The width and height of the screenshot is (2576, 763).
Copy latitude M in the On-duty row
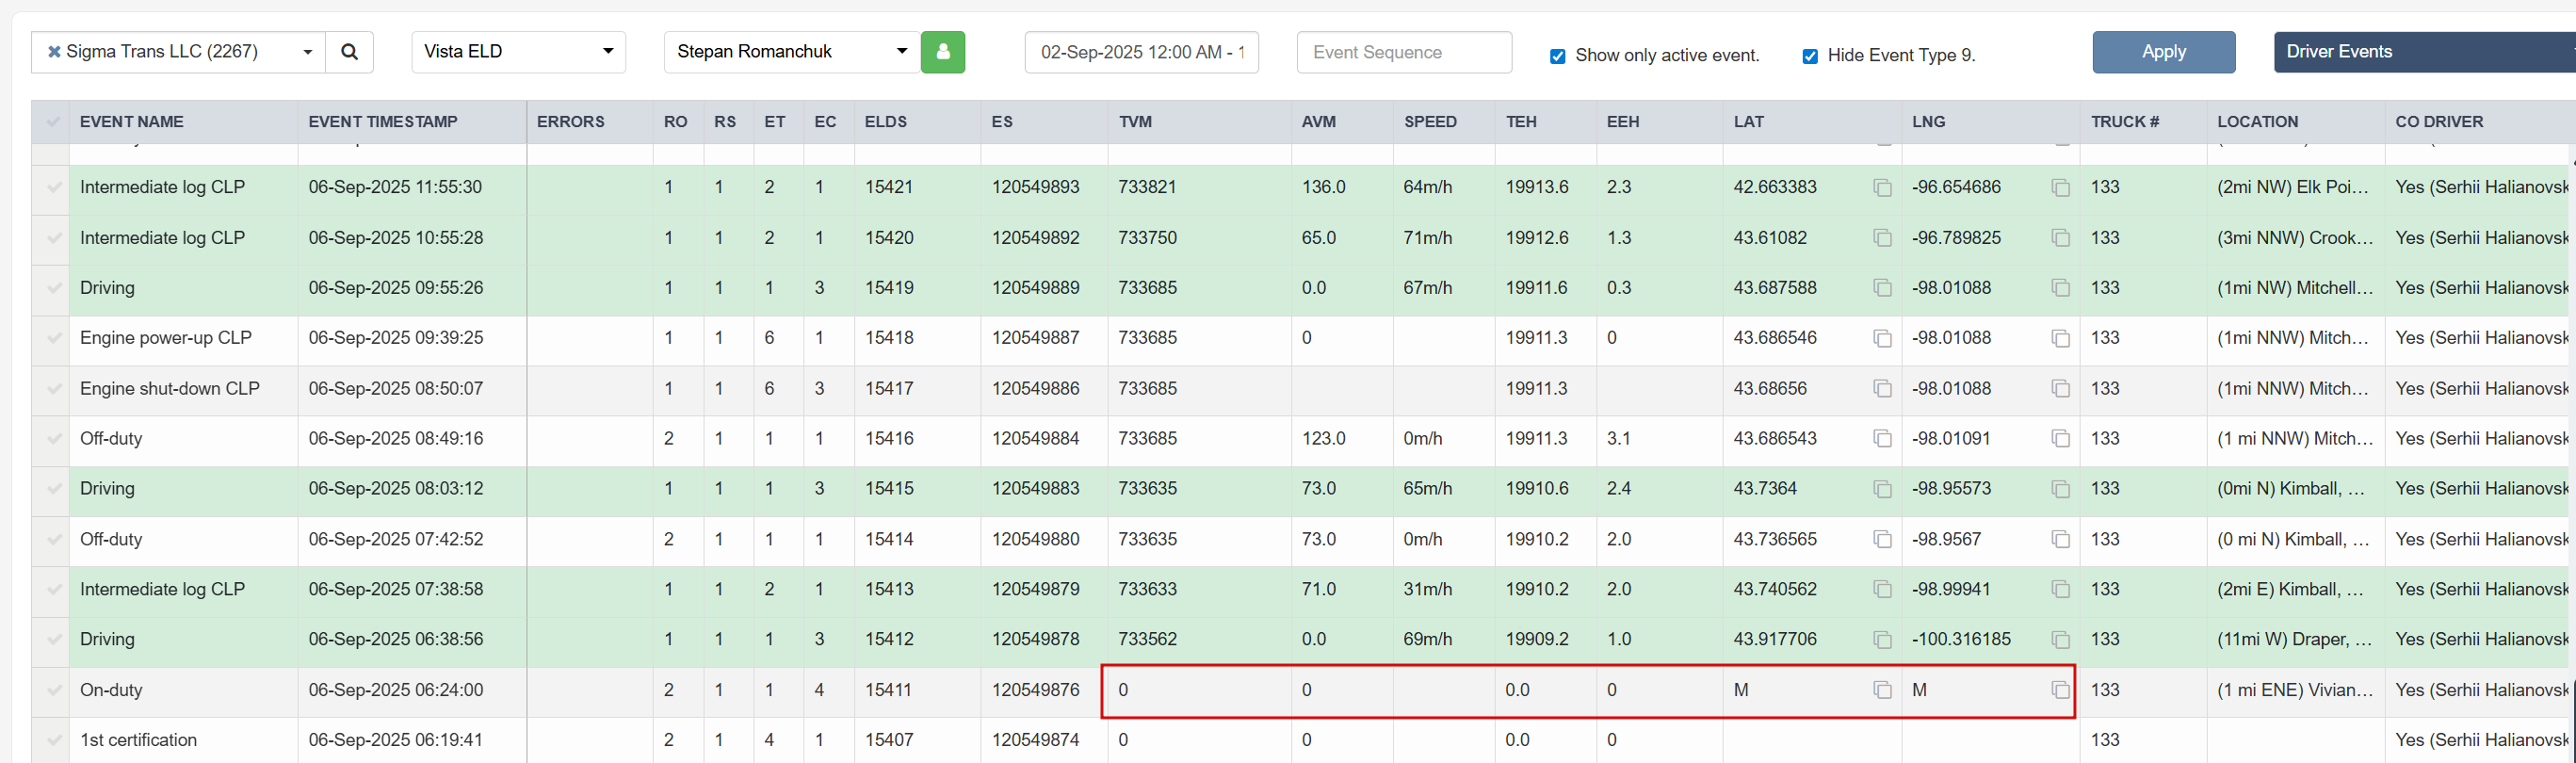[x=1882, y=690]
